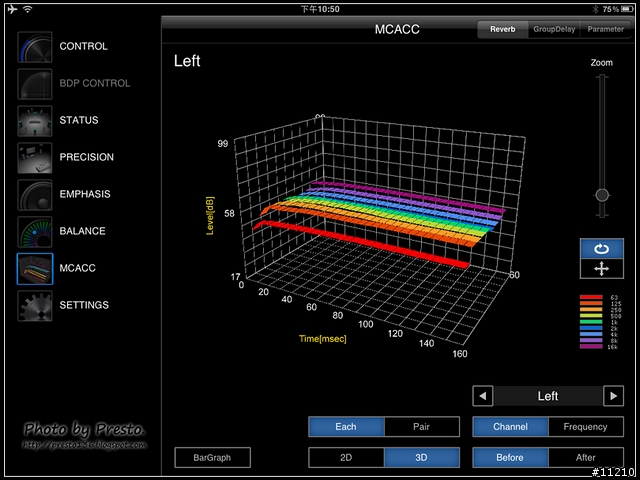The image size is (640, 480).
Task: Activate the rotate graph mode icon
Action: pos(602,249)
